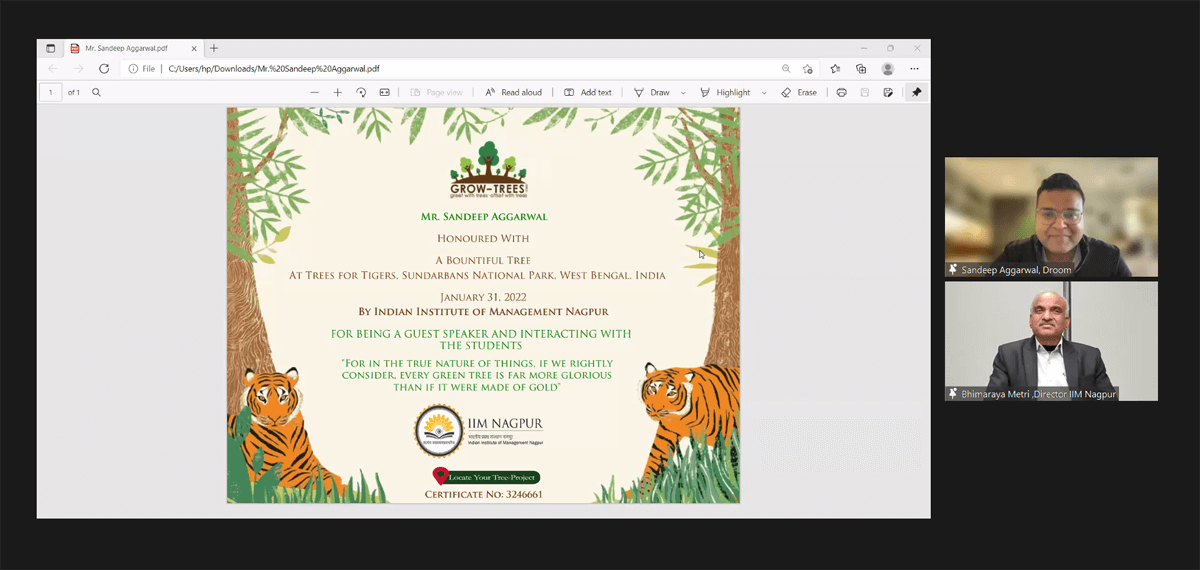Open the Favorites list
Viewport: 1200px width, 570px height.
pyautogui.click(x=835, y=69)
